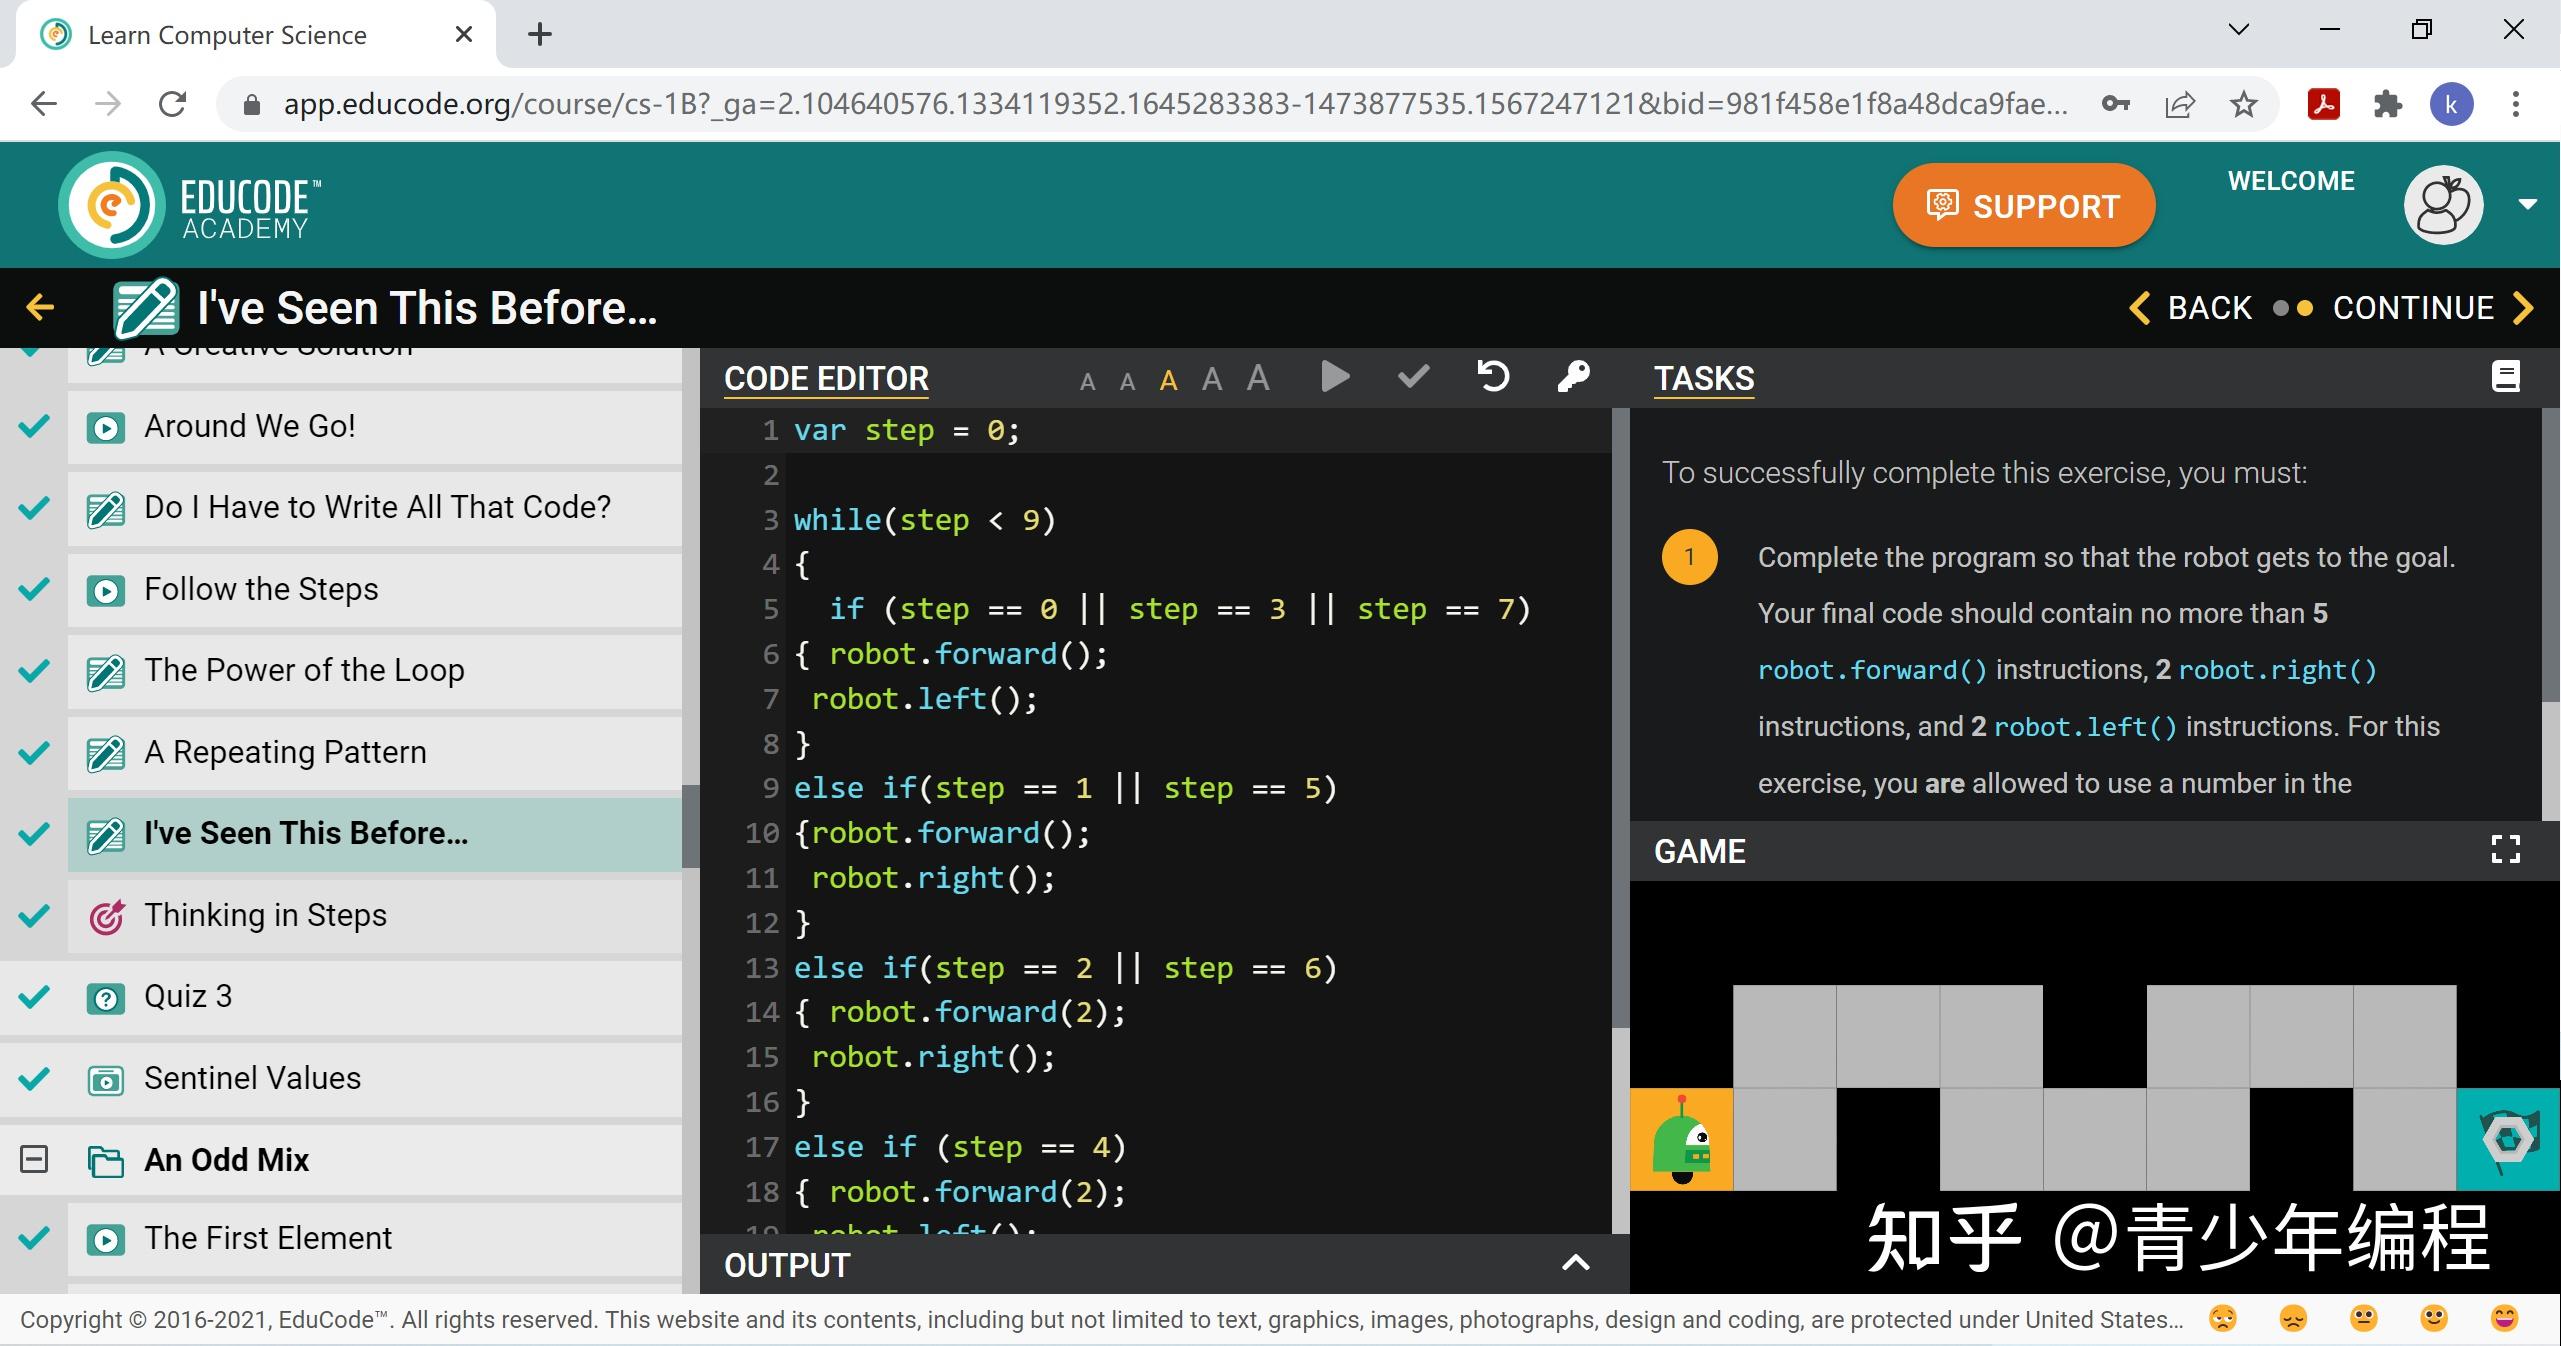Open the Adobe PDF extension icon

(x=2323, y=104)
